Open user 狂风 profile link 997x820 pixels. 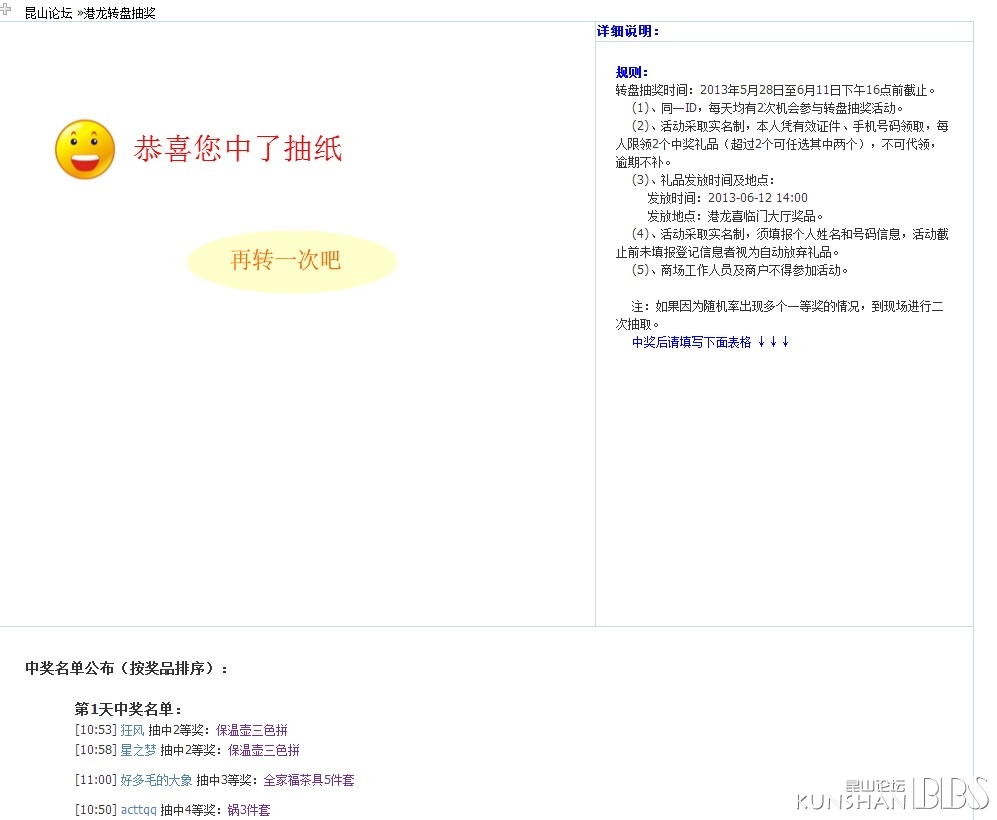coord(132,730)
